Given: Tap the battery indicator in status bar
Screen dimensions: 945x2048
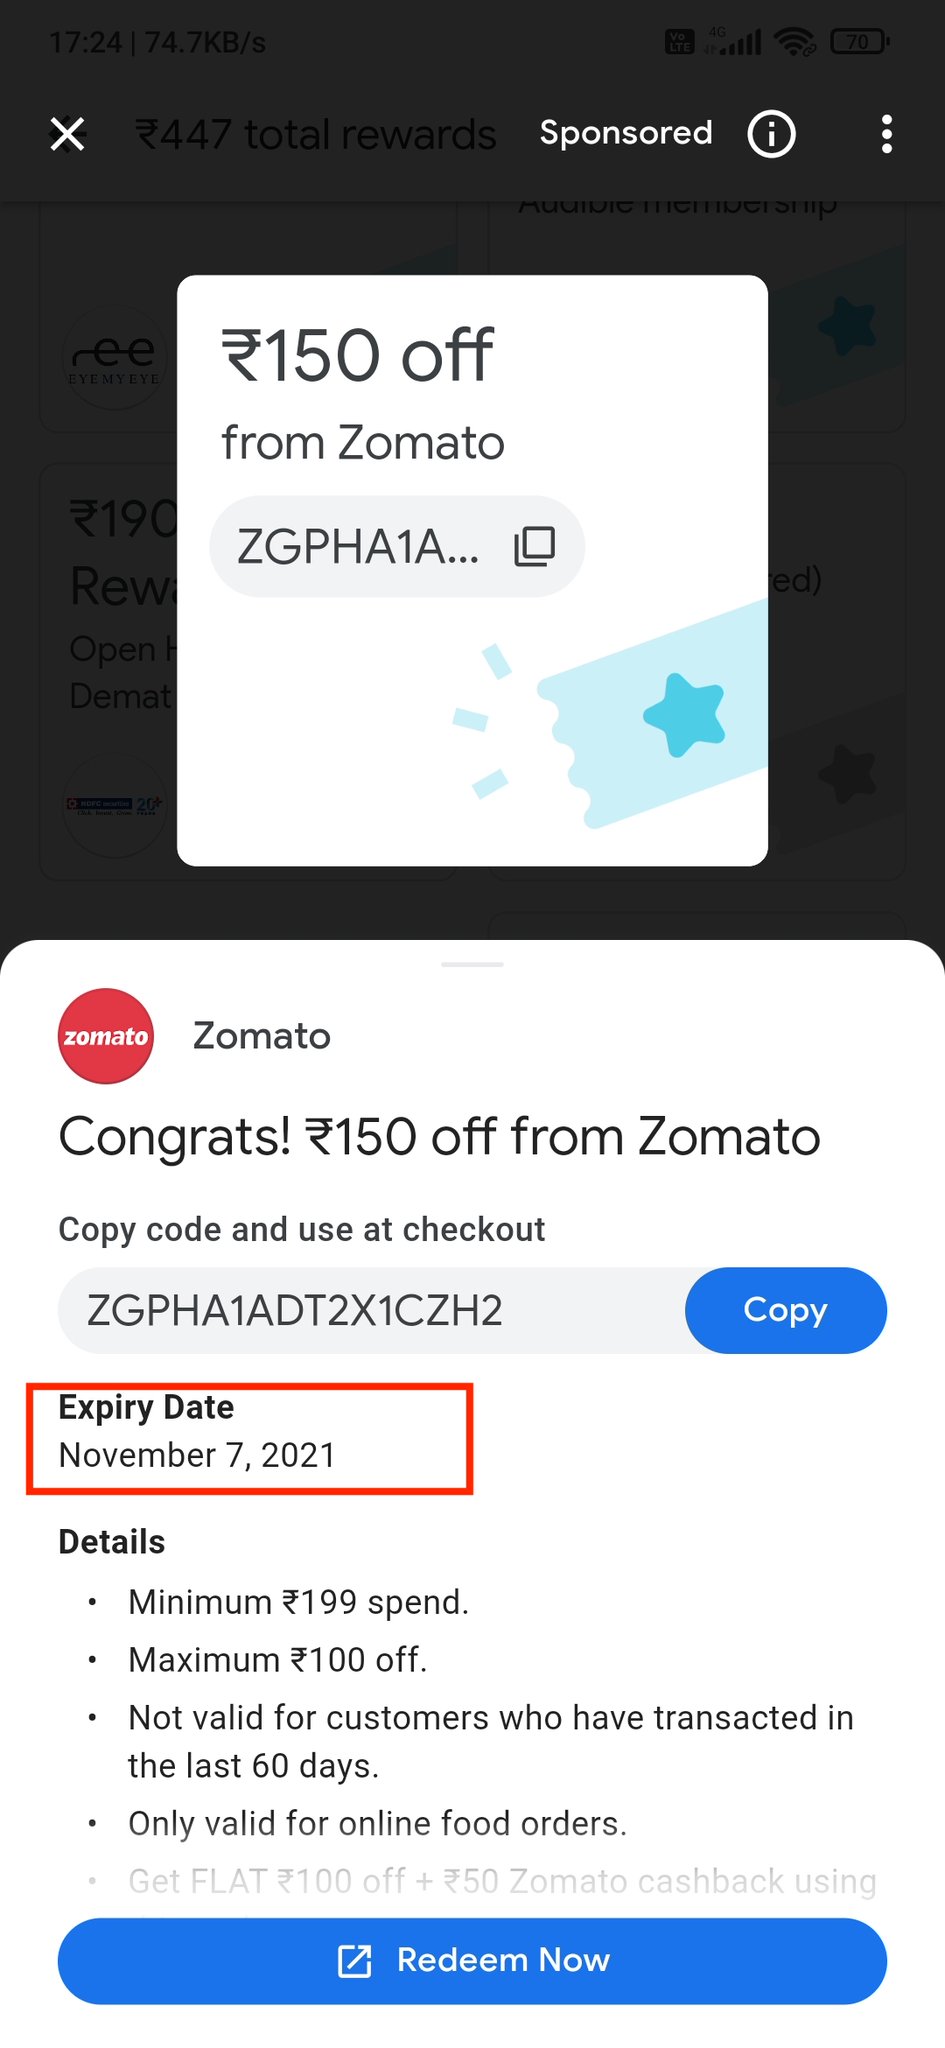Looking at the screenshot, I should pyautogui.click(x=859, y=42).
